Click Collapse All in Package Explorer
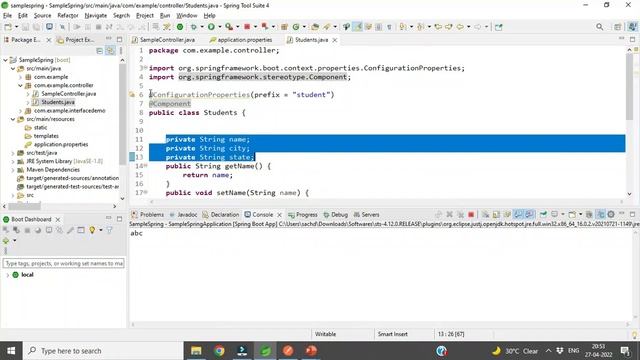 coord(99,51)
